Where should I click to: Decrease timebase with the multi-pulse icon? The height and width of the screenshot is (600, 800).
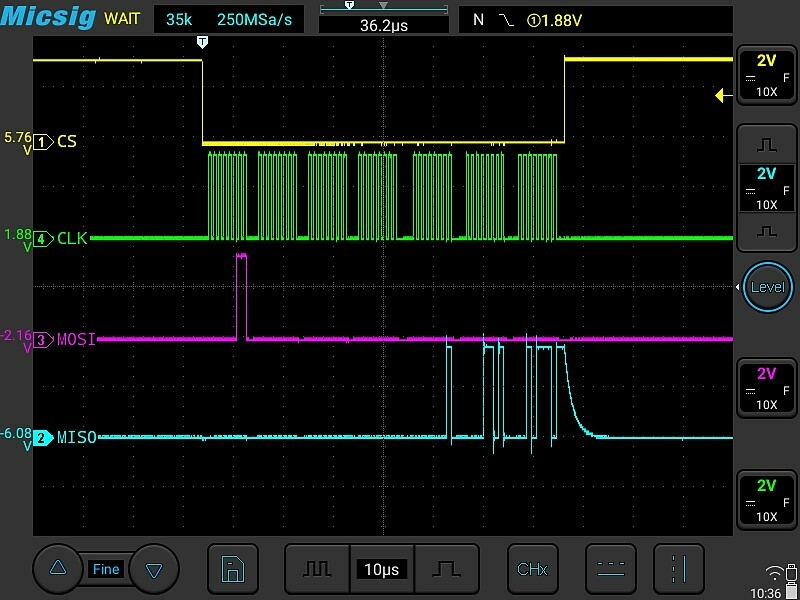pyautogui.click(x=317, y=569)
